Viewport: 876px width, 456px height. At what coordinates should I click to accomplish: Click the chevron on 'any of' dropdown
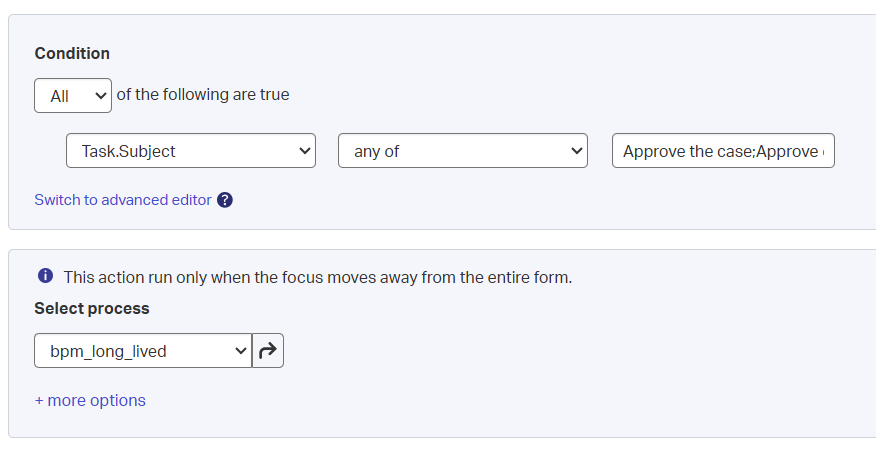[576, 151]
